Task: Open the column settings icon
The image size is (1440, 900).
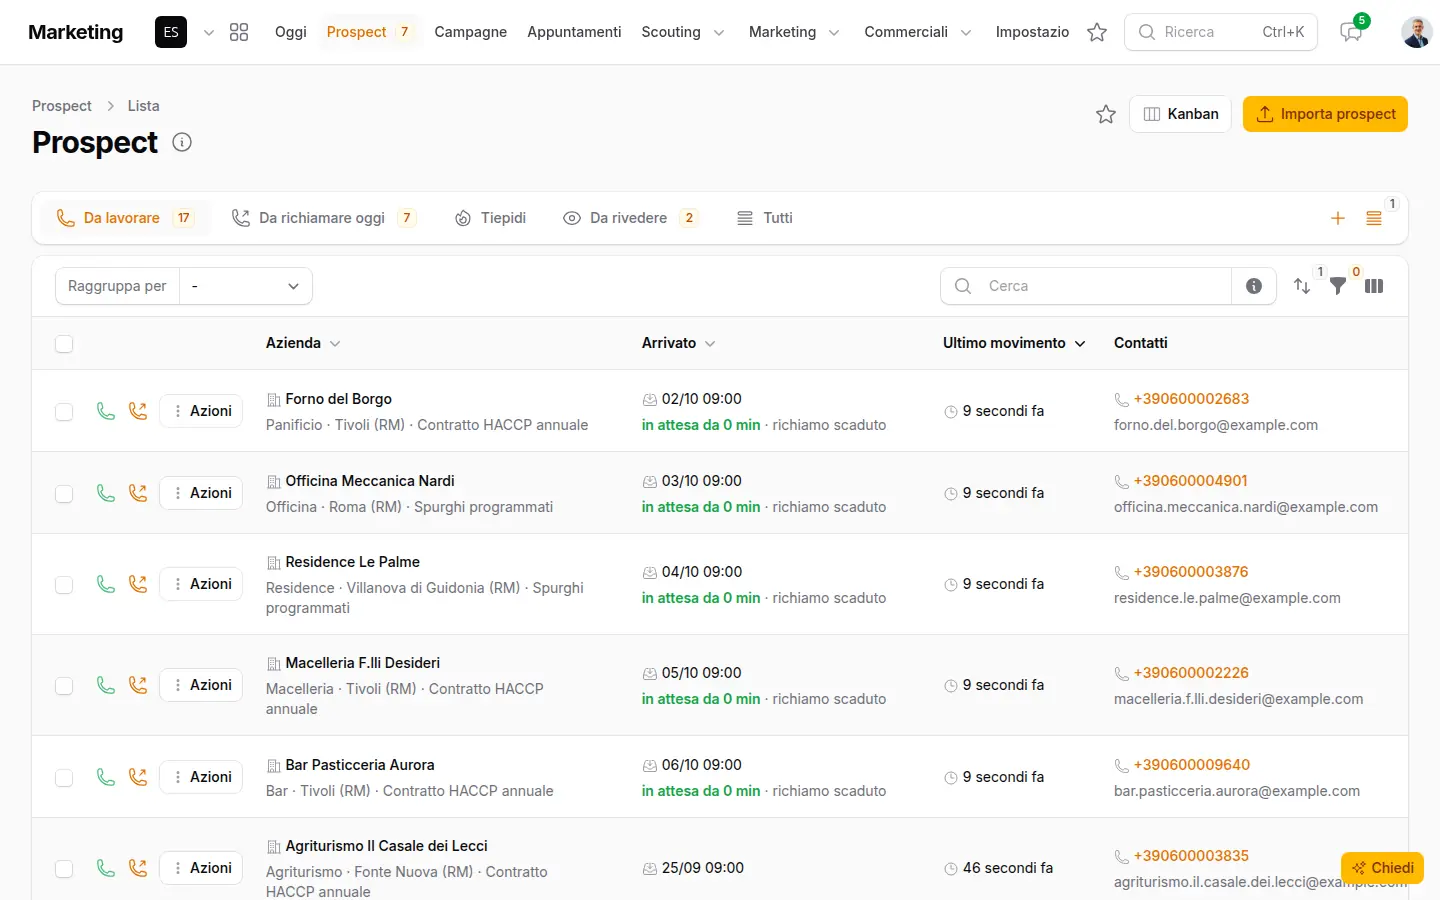Action: click(1374, 286)
